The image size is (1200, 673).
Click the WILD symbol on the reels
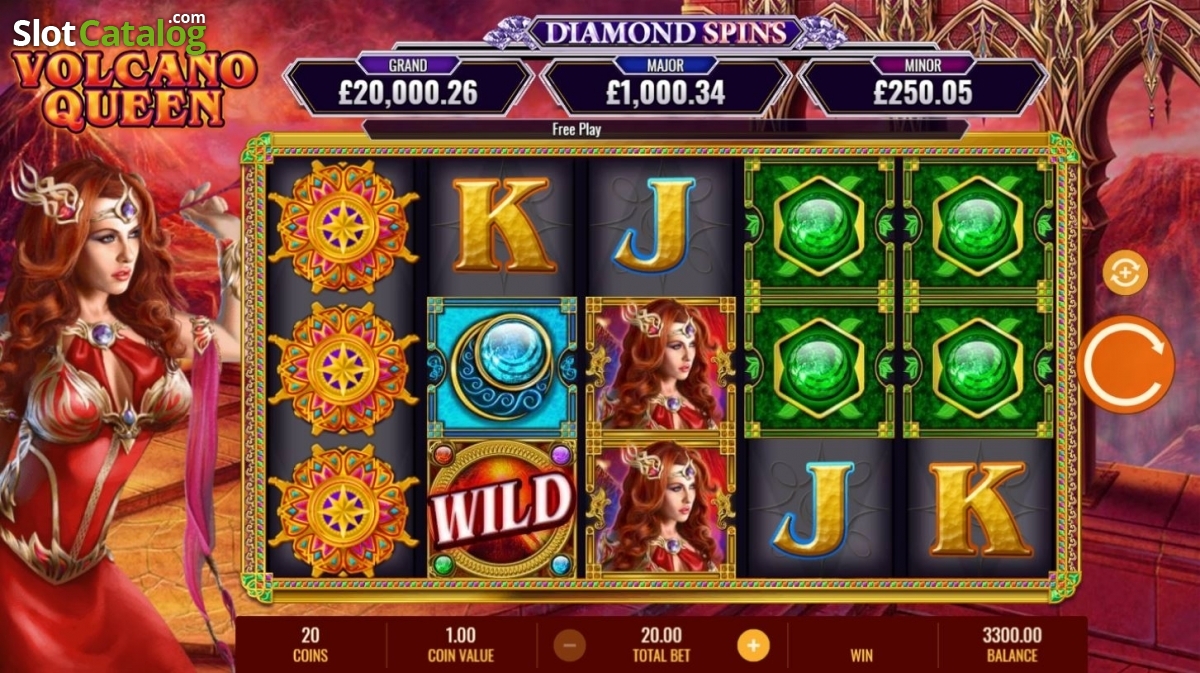[502, 508]
